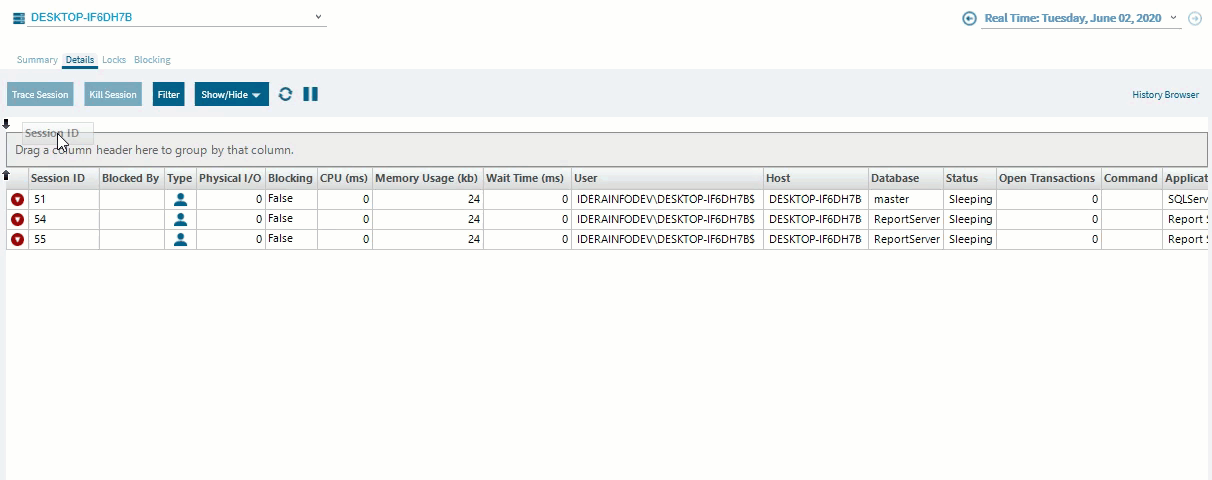Click the Trace Session button

40,95
